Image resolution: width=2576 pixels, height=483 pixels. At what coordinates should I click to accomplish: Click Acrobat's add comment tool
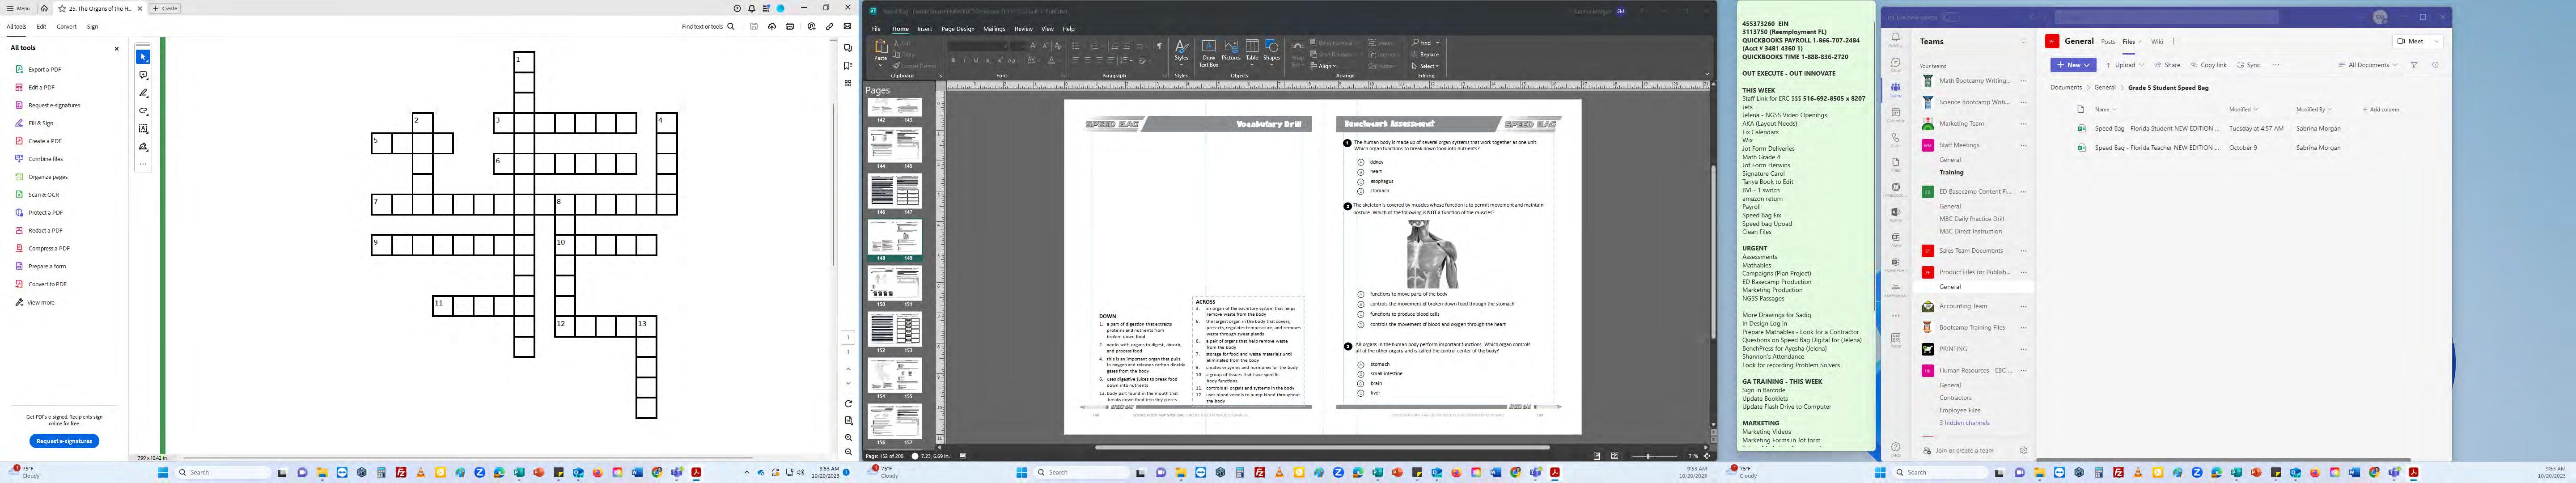pos(143,75)
